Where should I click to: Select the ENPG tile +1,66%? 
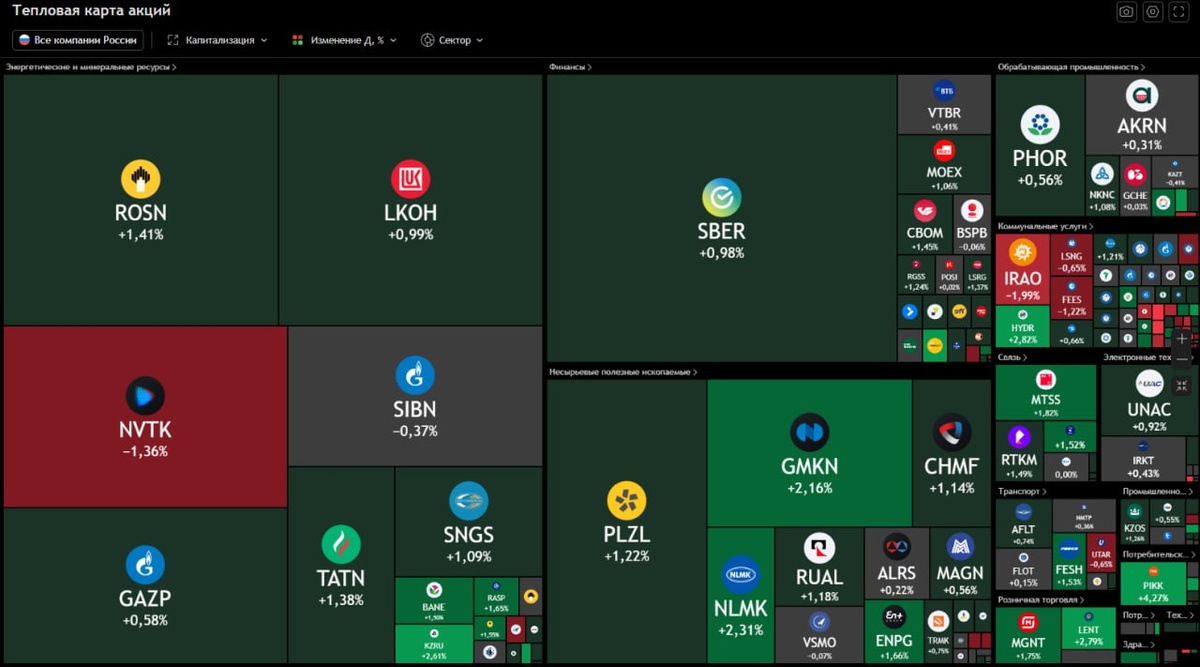tap(893, 631)
